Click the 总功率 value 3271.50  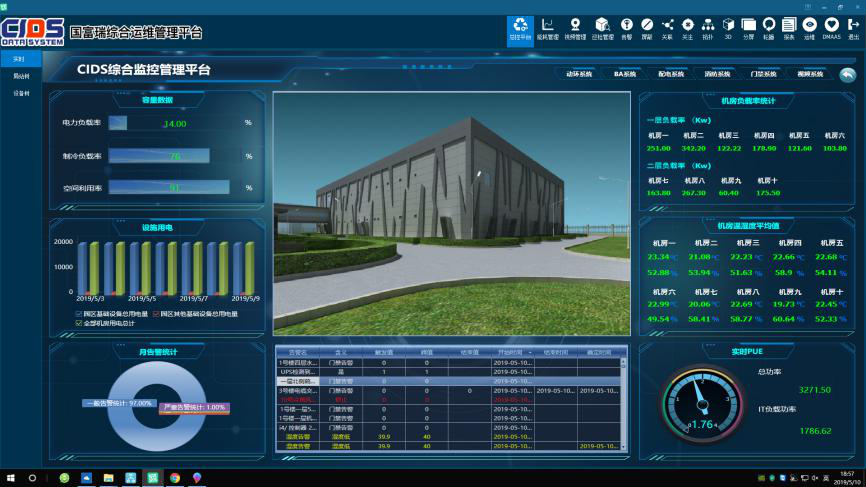(815, 390)
